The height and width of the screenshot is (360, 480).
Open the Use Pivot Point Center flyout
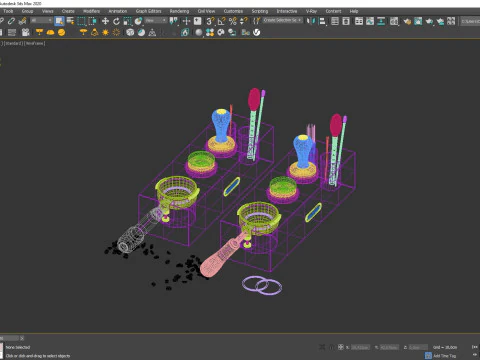click(174, 21)
